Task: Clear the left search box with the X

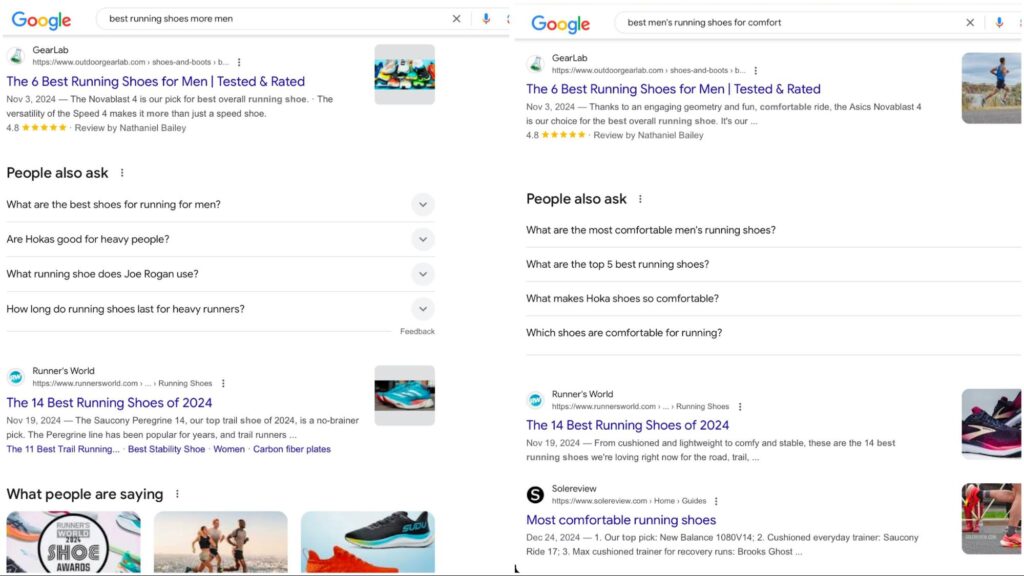Action: click(x=456, y=19)
